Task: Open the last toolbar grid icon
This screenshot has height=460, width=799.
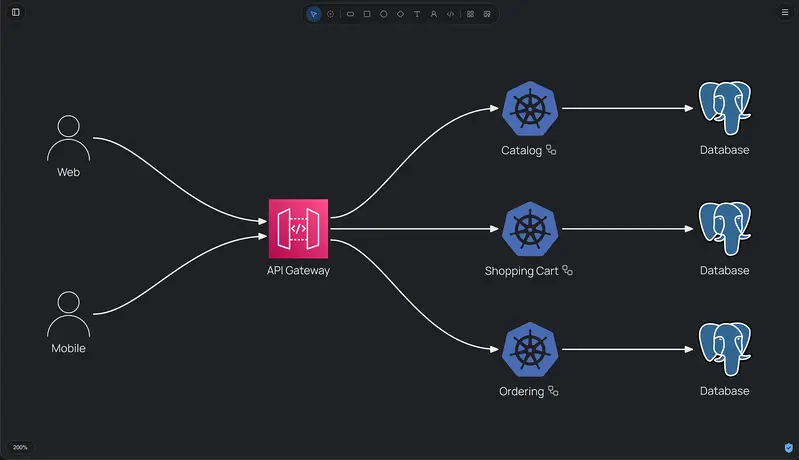Action: tap(487, 14)
